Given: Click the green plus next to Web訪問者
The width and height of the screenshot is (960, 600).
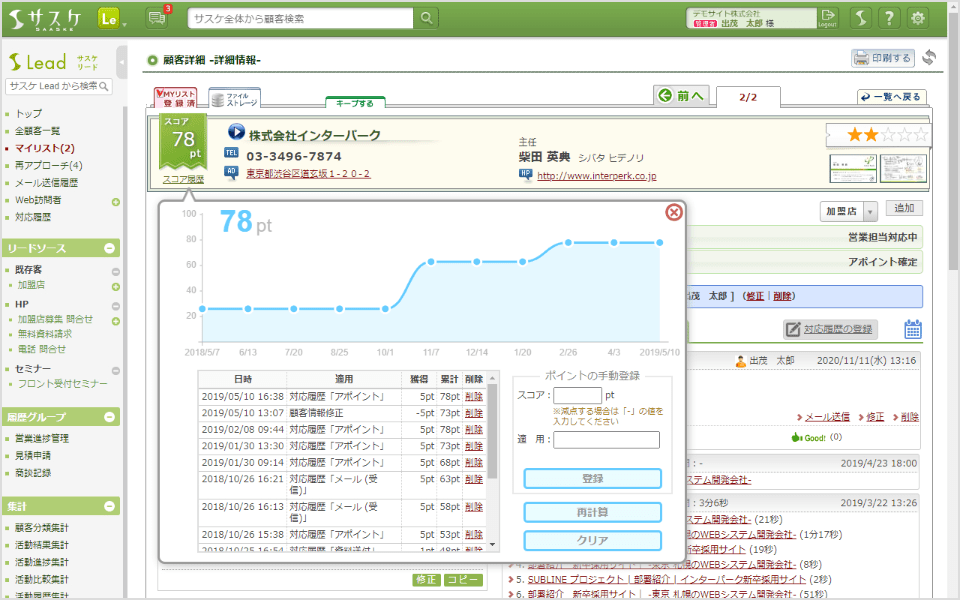Looking at the screenshot, I should pos(116,202).
